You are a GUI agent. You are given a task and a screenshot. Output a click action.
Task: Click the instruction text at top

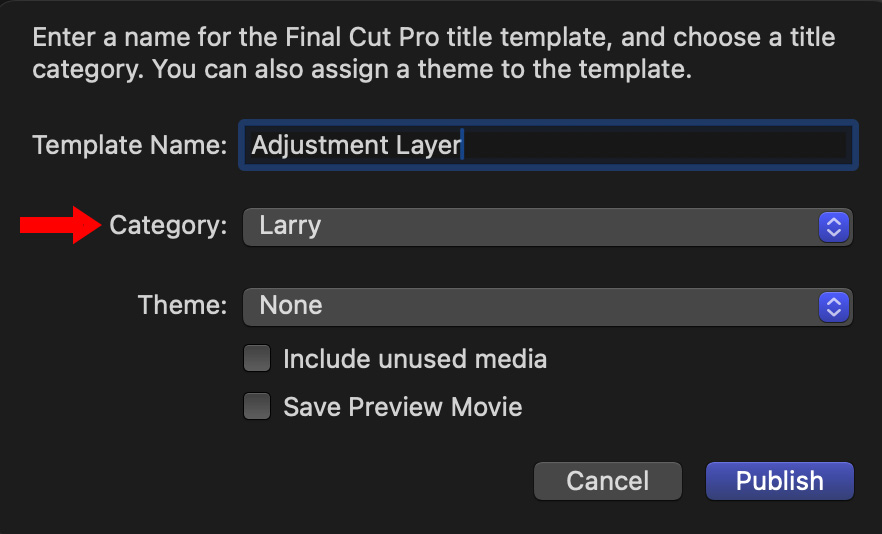coord(433,55)
